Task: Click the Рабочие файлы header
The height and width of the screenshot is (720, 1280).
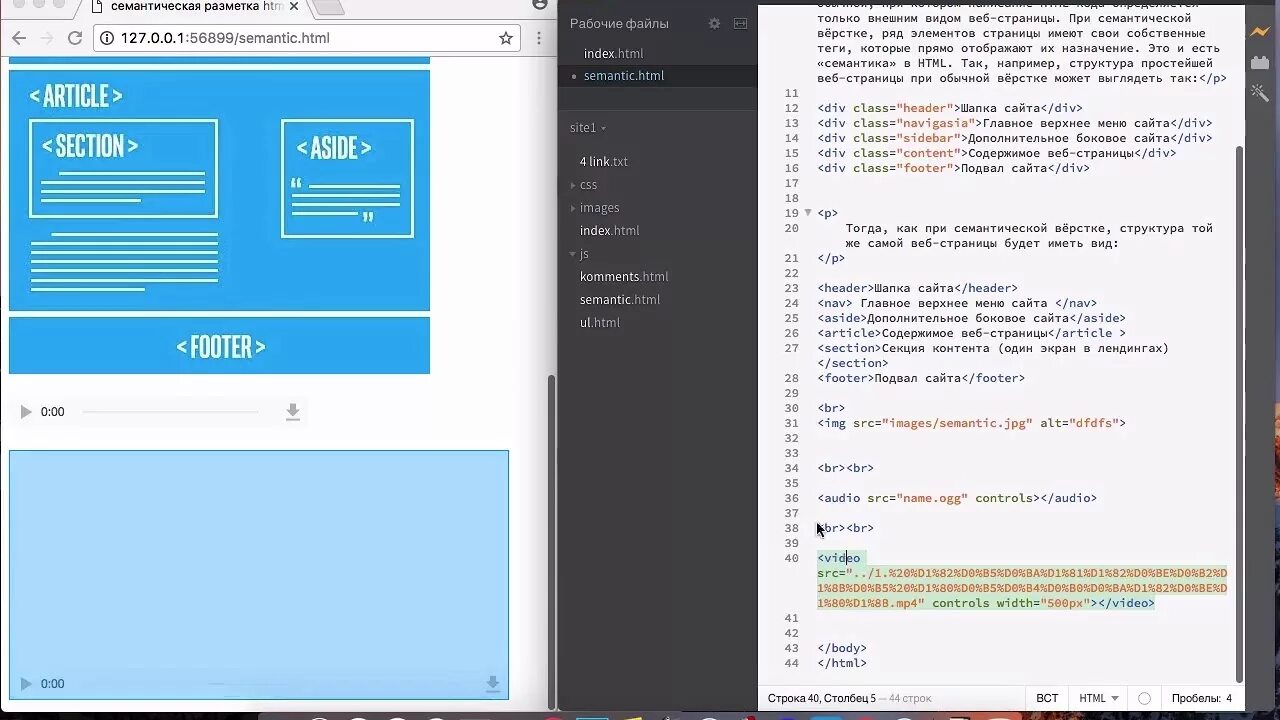Action: click(619, 23)
